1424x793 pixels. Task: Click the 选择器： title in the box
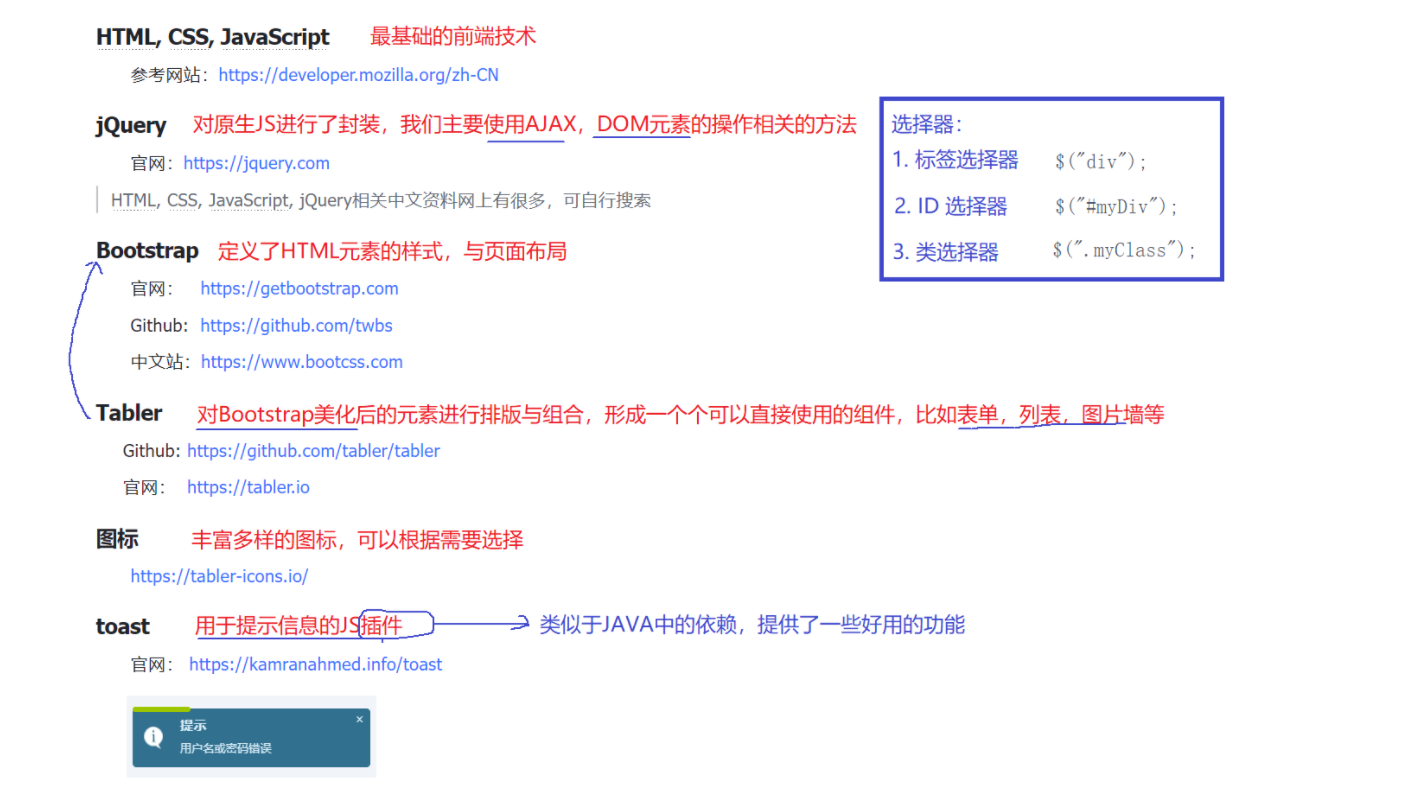[926, 124]
